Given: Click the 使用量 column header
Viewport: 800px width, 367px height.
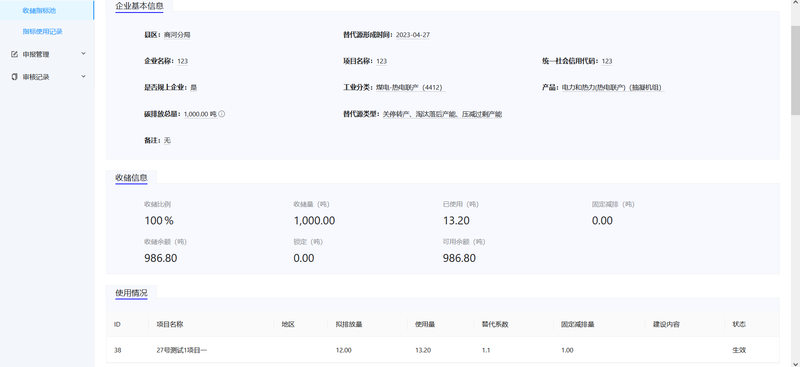Looking at the screenshot, I should tap(424, 325).
